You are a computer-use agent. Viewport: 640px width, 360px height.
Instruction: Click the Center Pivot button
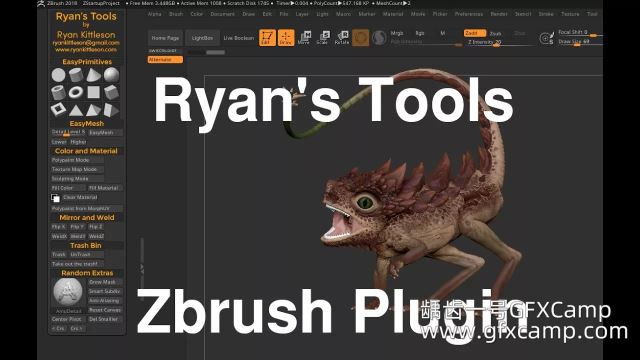click(x=68, y=319)
